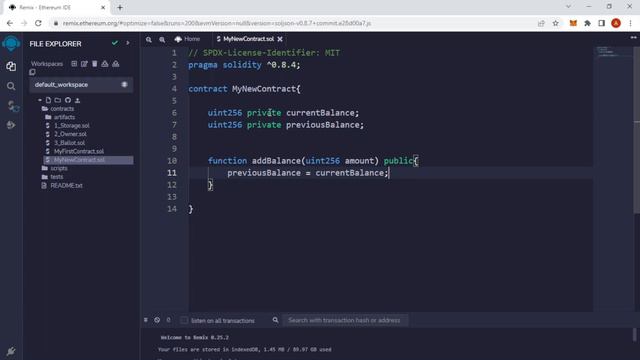Zoom out the editor font

[x=149, y=40]
